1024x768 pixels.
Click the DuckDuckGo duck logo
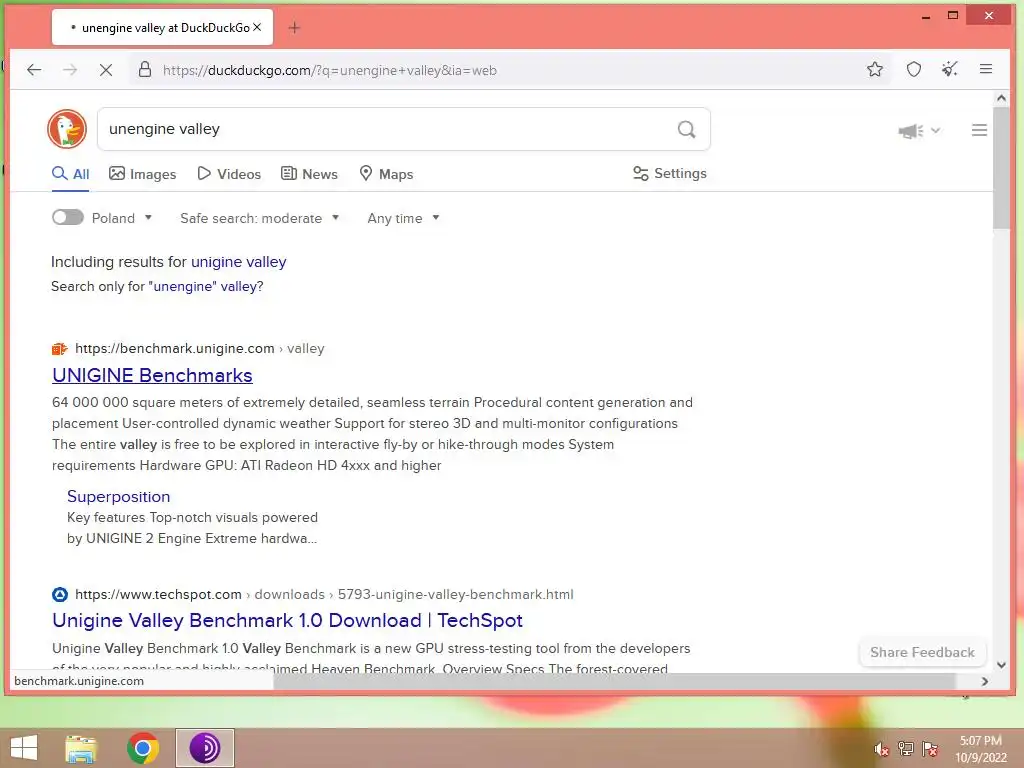click(x=67, y=129)
